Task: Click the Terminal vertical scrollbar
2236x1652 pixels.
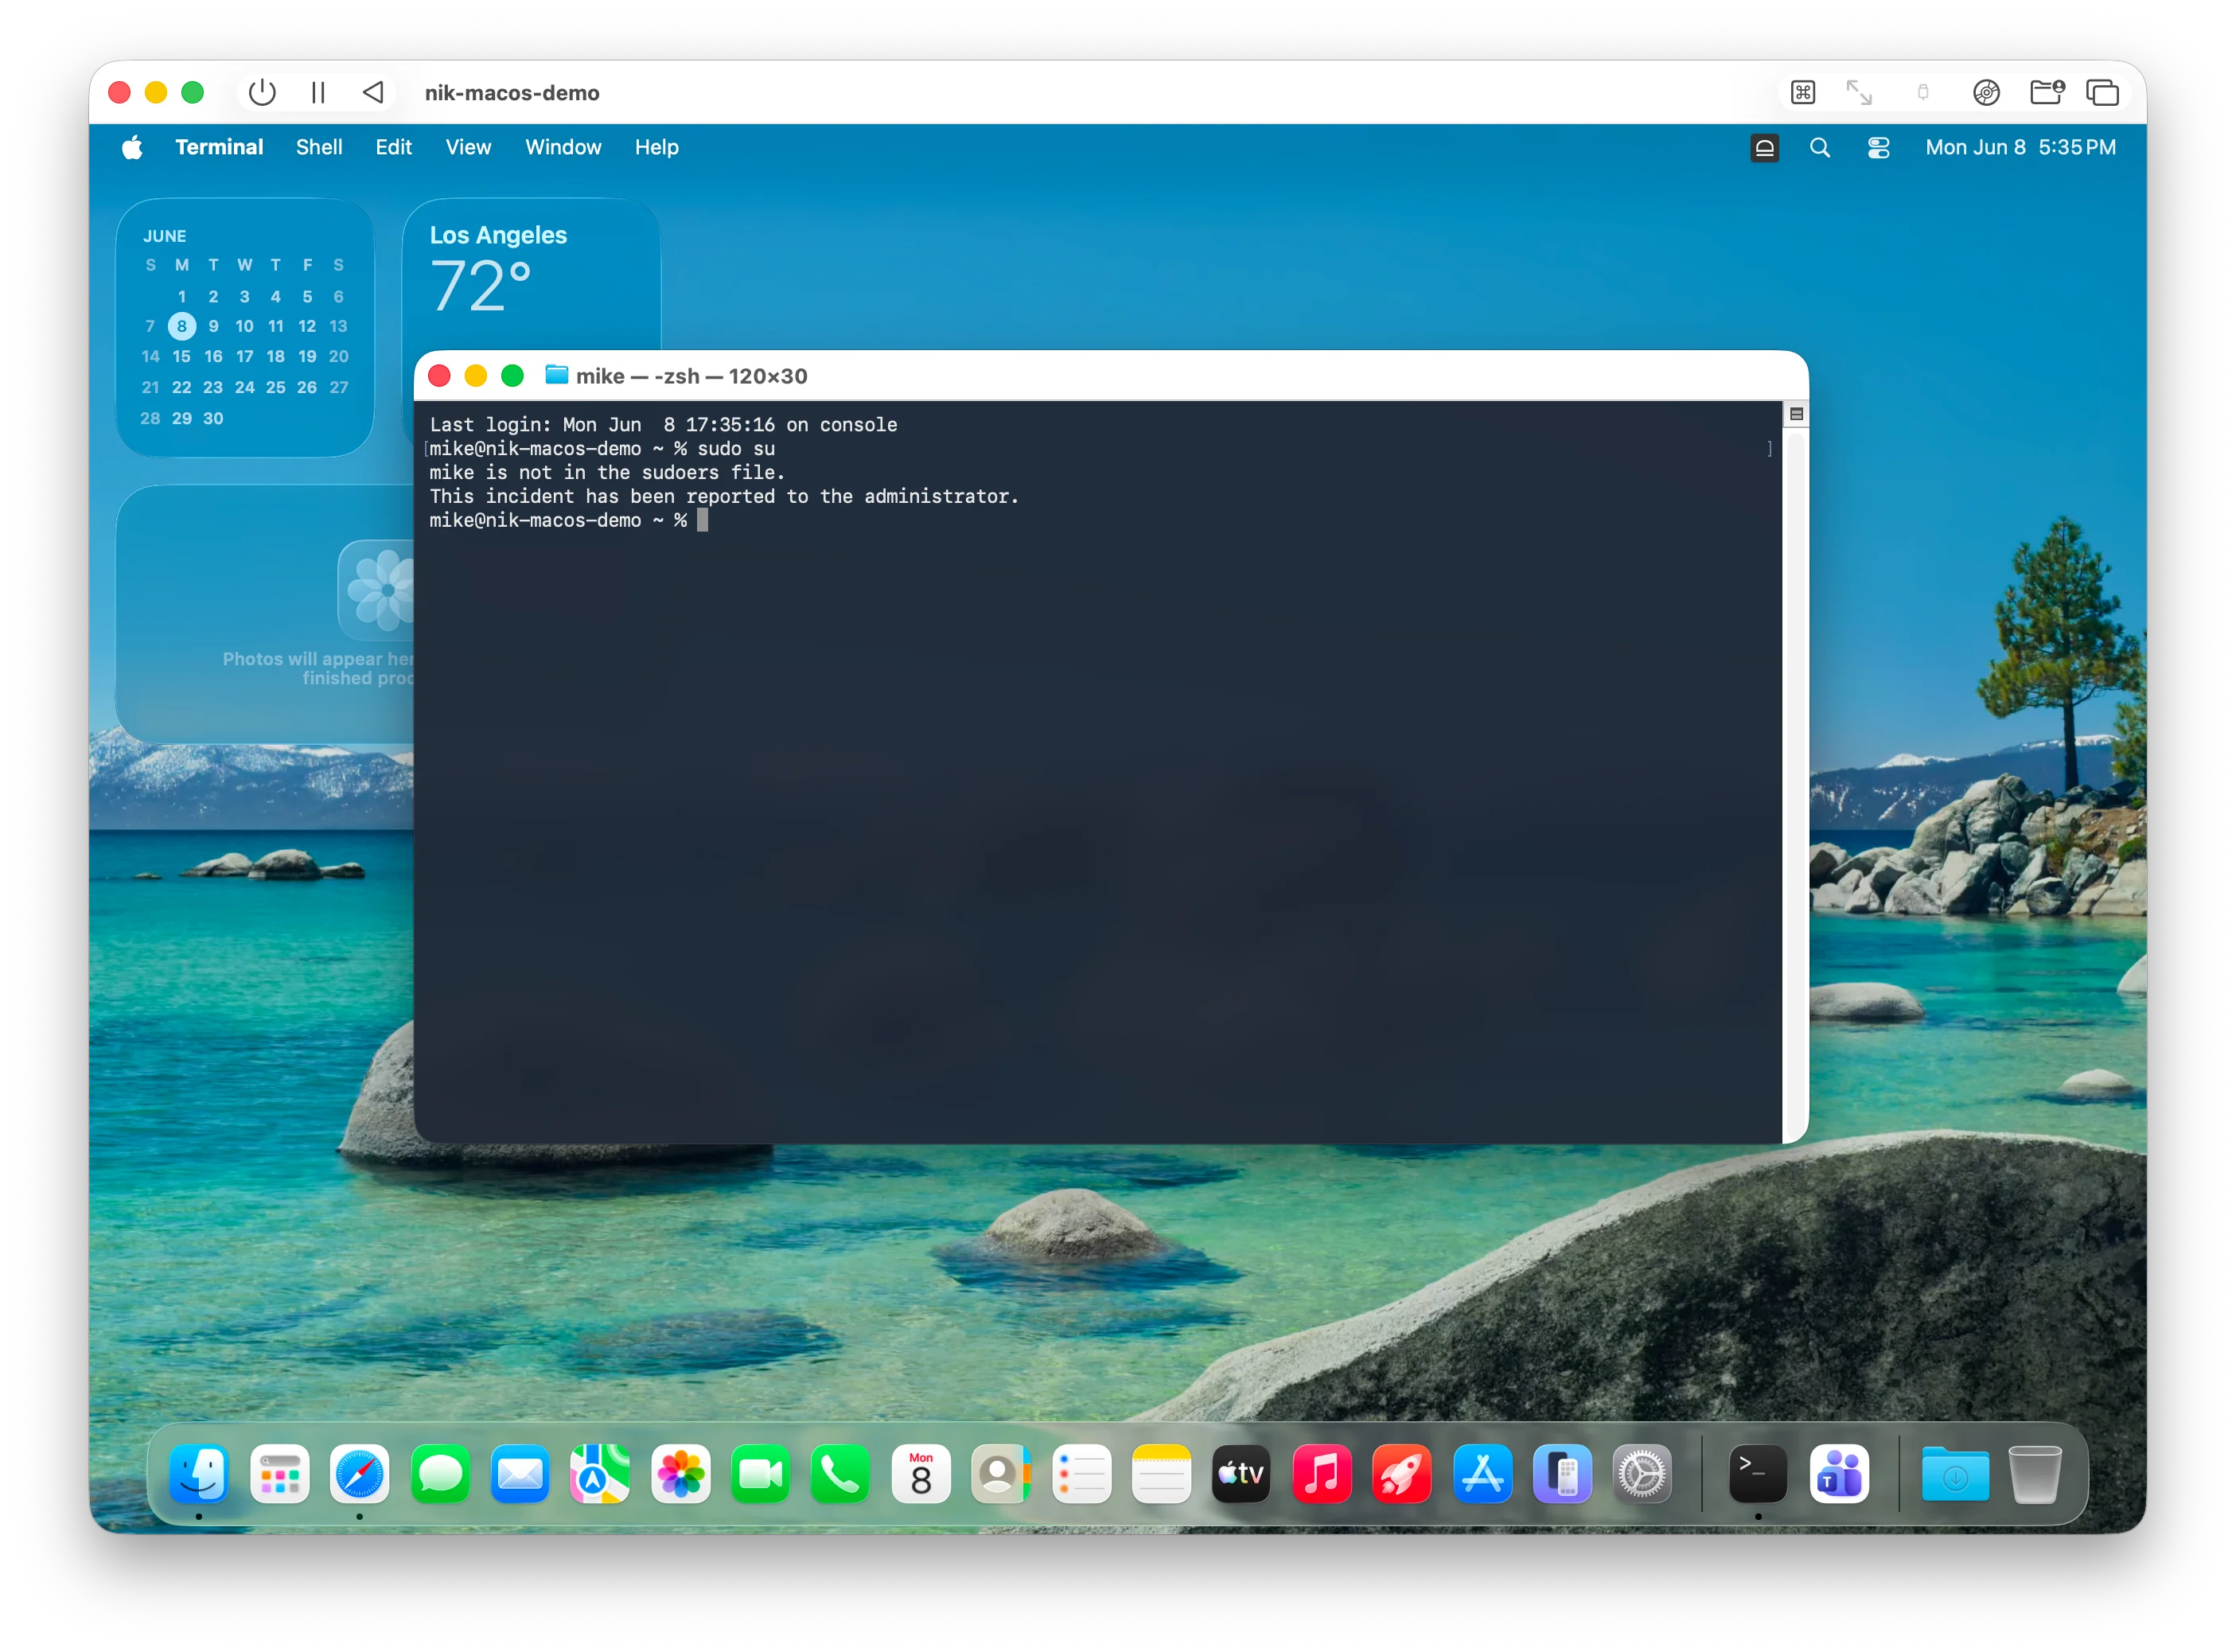Action: click(1797, 786)
